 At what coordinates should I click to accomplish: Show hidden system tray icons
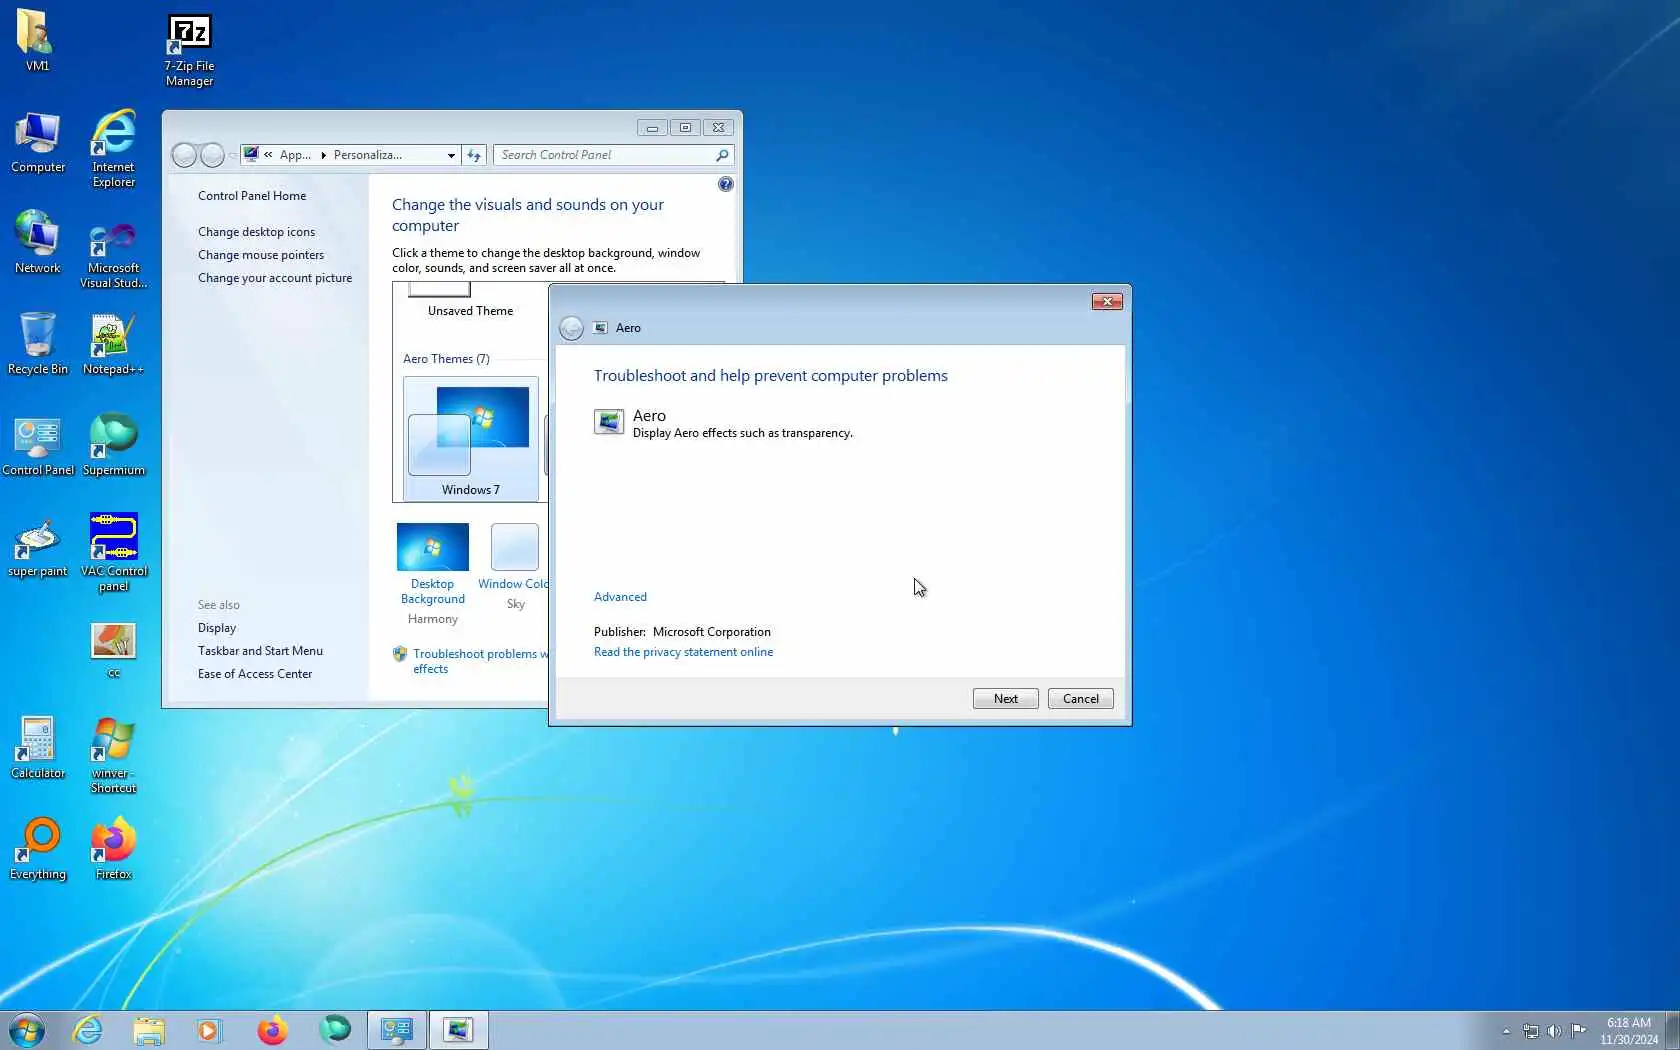click(1506, 1031)
